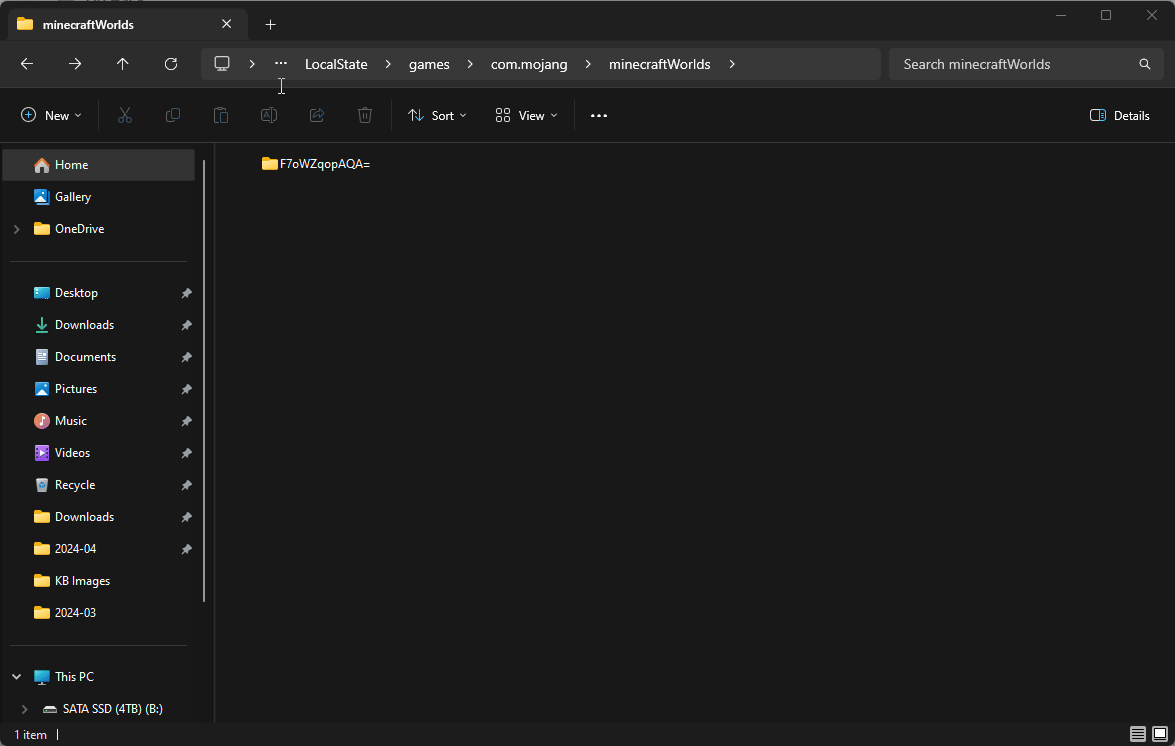
Task: Click the Up directory arrow
Action: pos(123,64)
